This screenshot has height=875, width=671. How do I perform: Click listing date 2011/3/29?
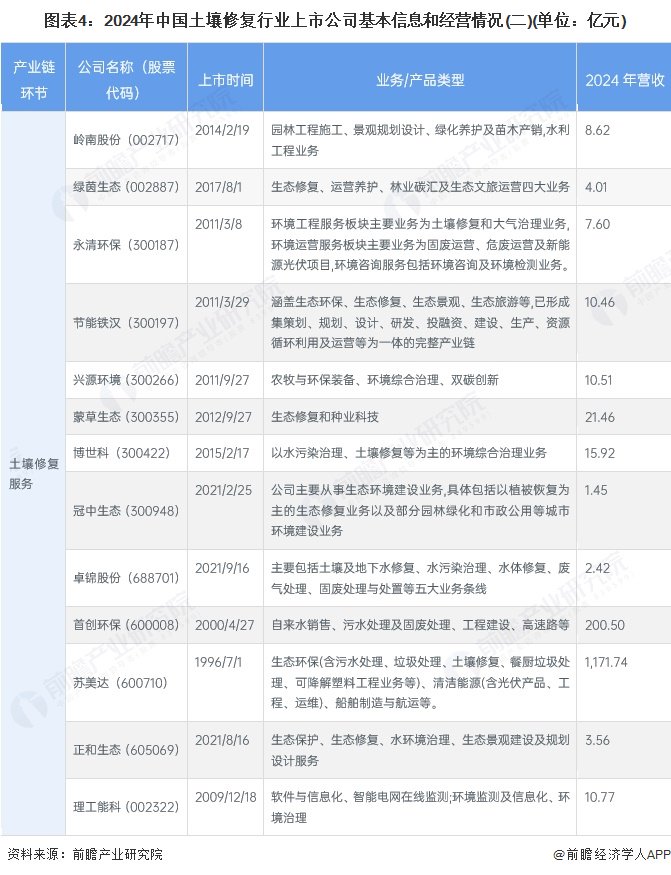click(x=222, y=302)
